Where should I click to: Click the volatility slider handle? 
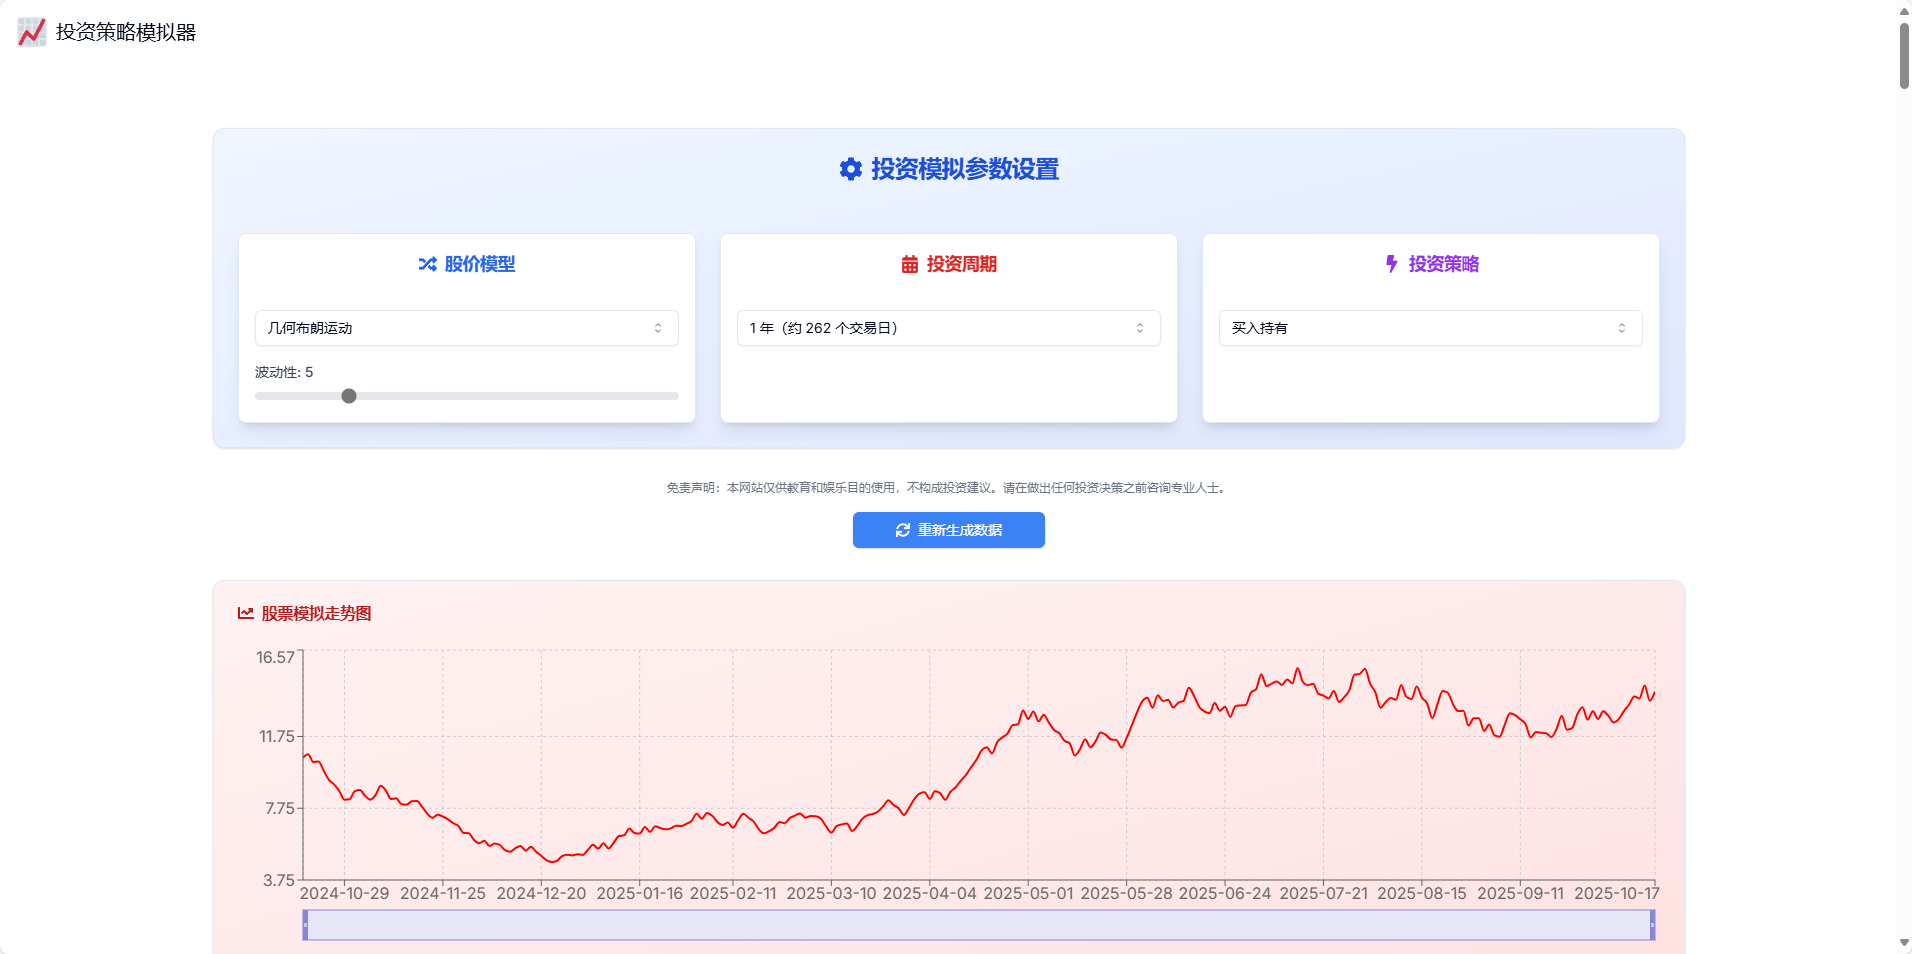click(349, 396)
